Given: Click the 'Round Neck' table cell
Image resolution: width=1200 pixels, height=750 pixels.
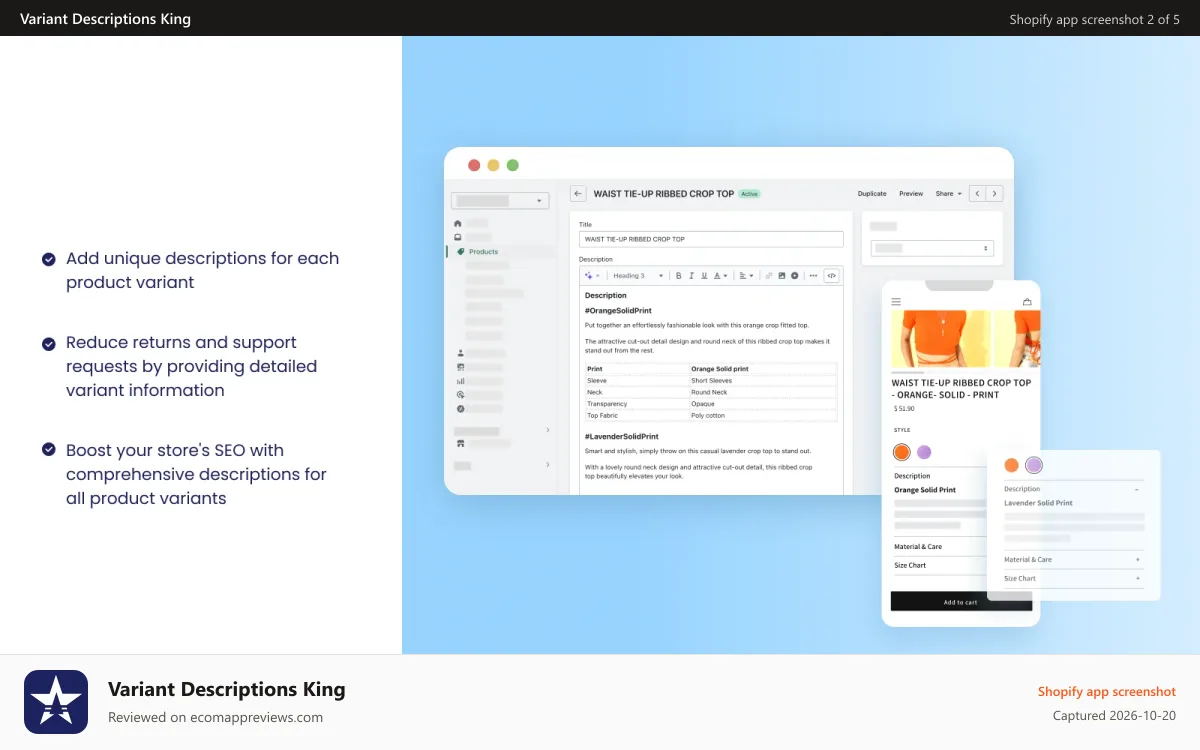Looking at the screenshot, I should click(x=707, y=392).
